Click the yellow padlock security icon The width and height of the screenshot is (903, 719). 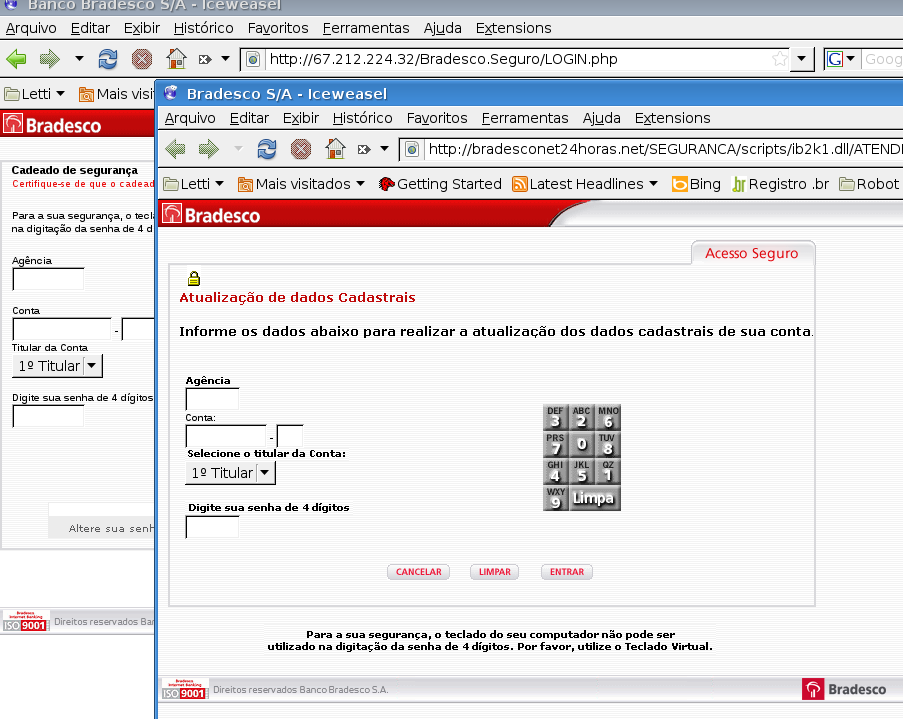pos(194,279)
